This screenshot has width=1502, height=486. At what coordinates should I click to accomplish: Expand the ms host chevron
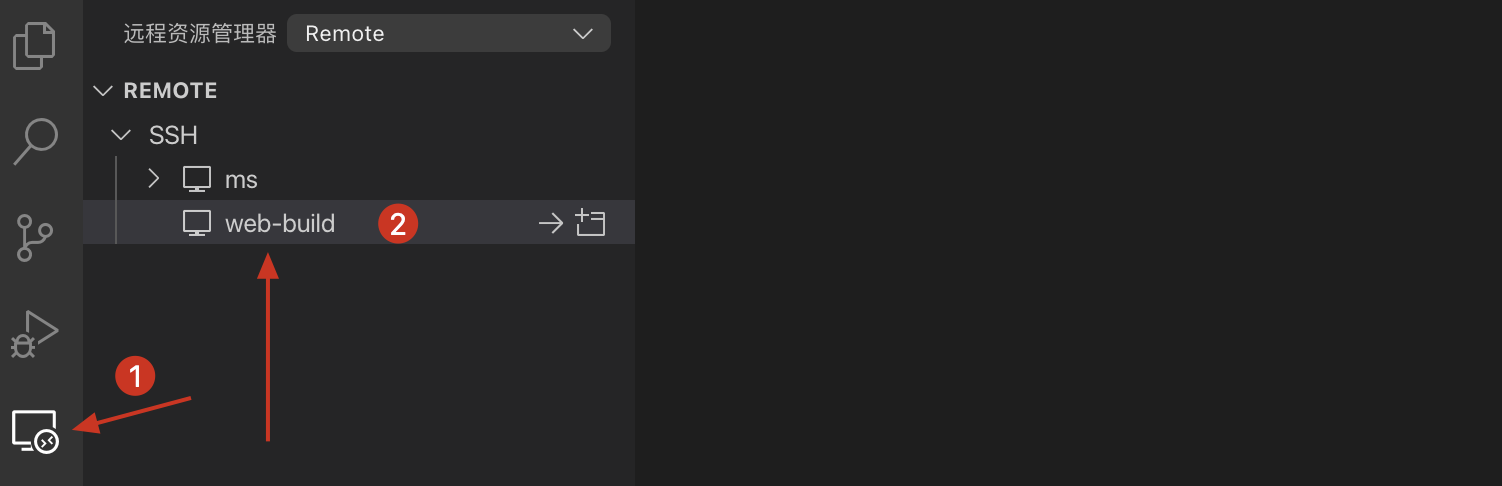point(153,179)
